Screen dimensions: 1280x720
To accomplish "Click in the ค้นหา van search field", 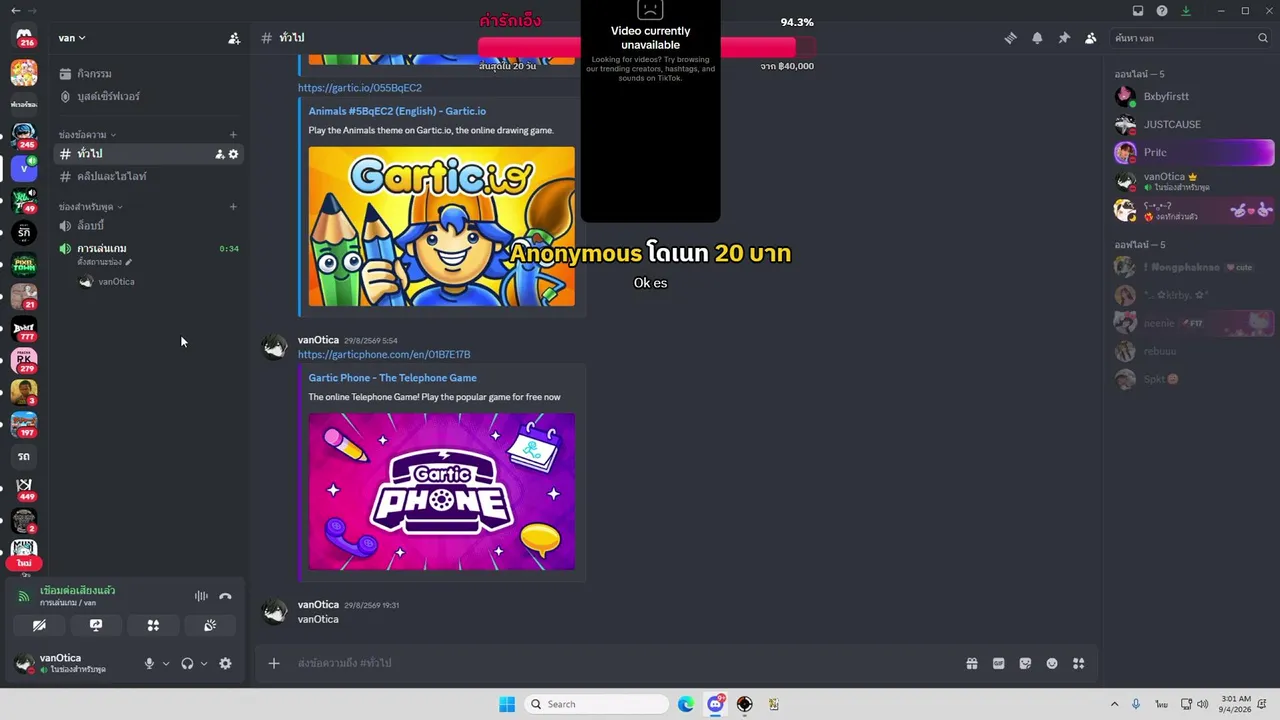I will (1190, 38).
